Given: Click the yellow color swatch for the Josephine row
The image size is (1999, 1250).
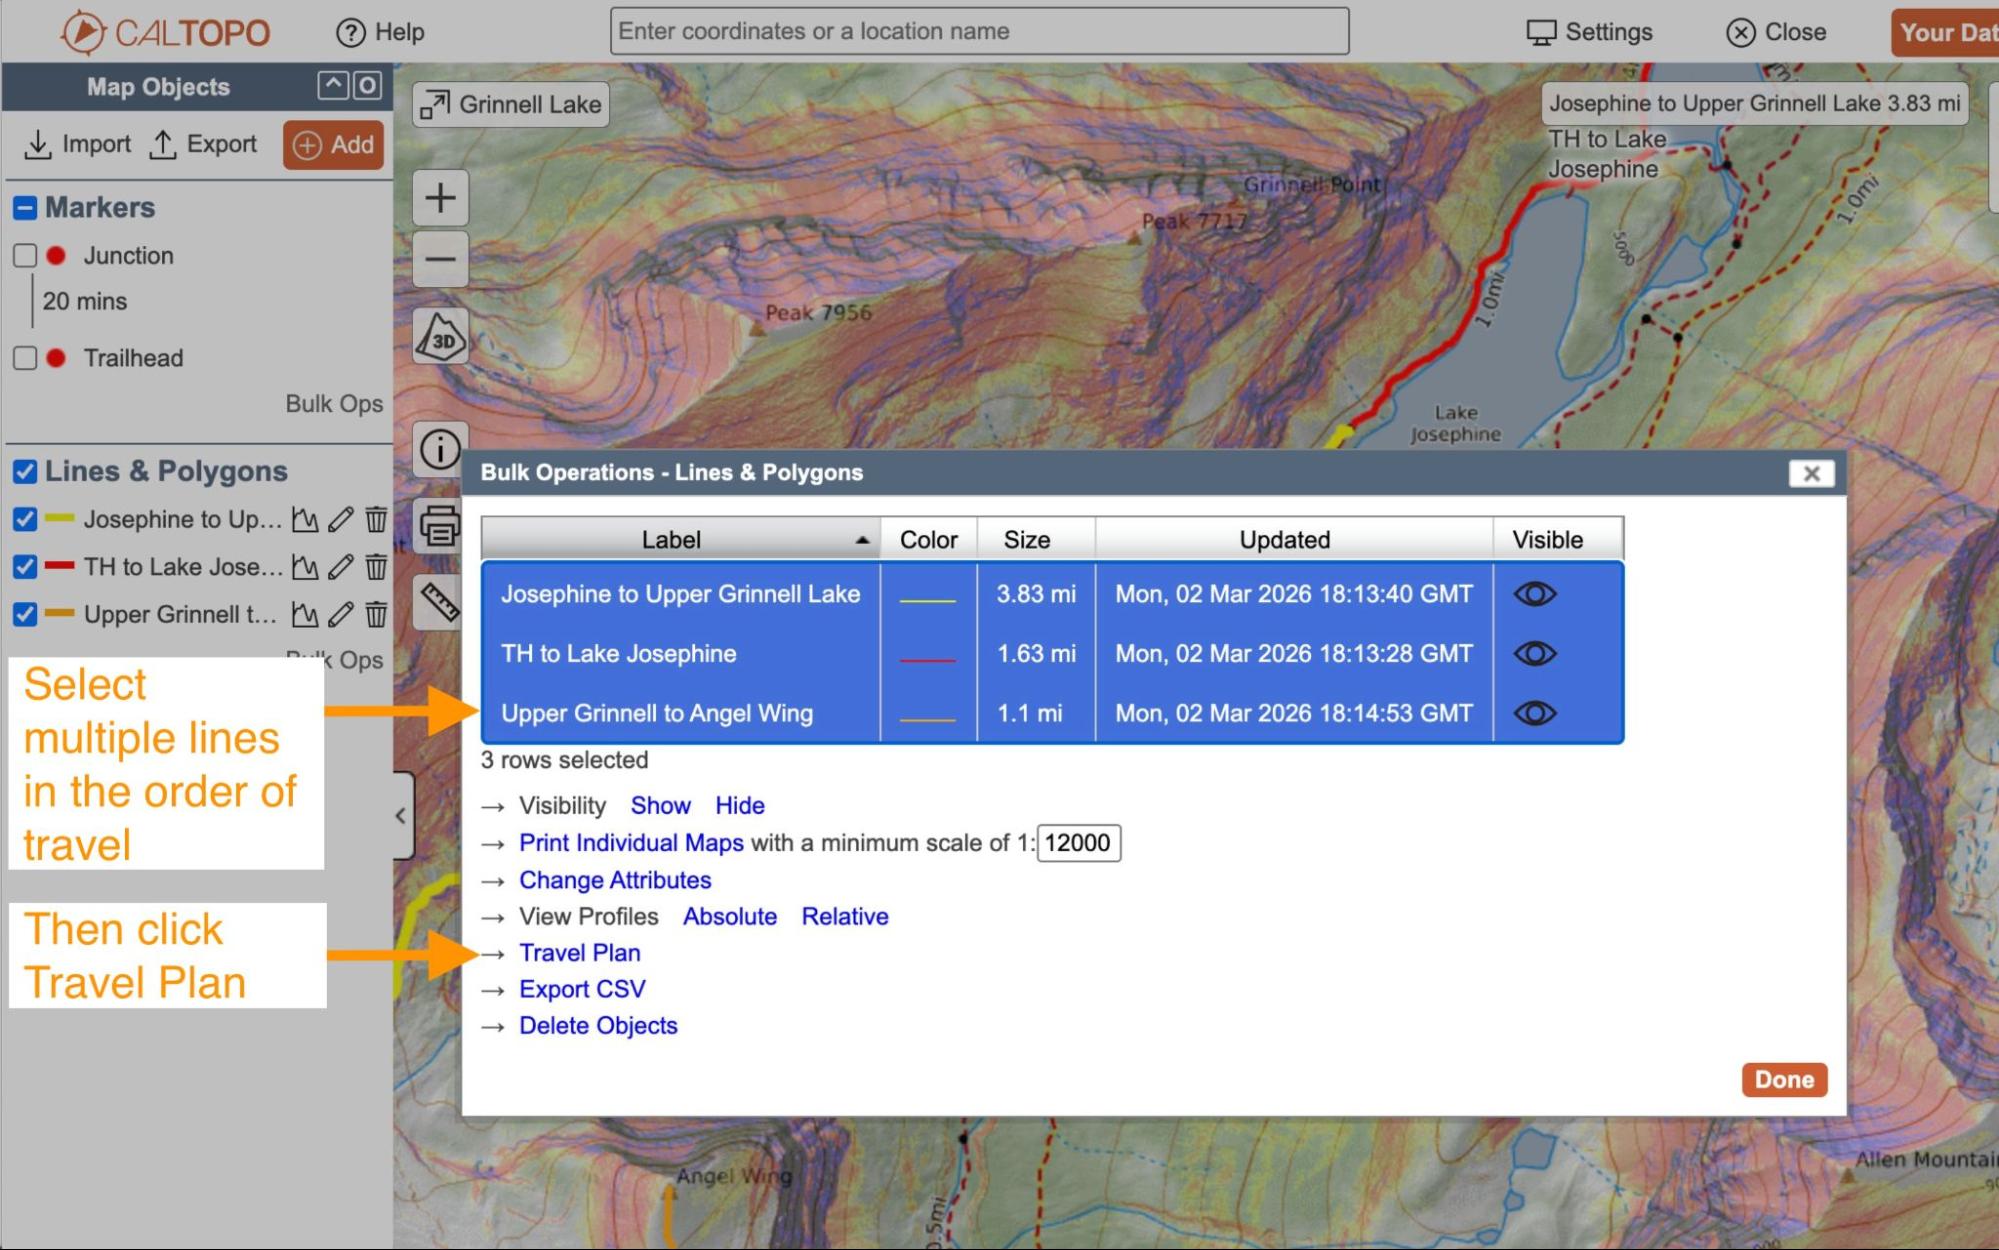Looking at the screenshot, I should point(927,600).
